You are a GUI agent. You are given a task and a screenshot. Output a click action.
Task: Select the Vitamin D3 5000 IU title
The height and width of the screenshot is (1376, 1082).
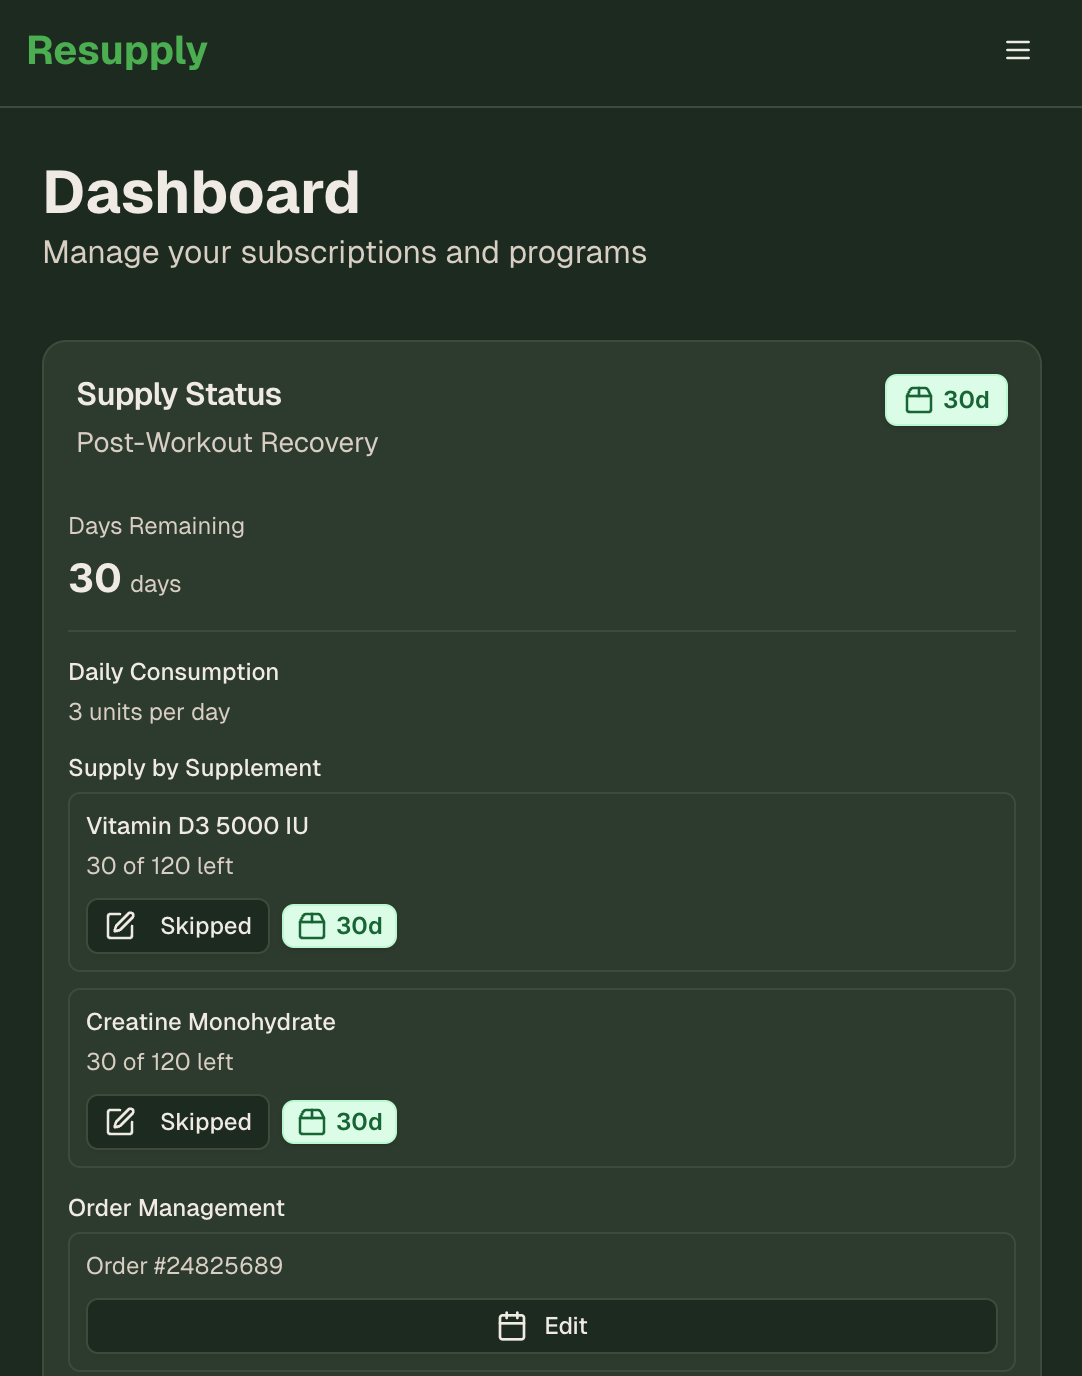[x=197, y=826]
